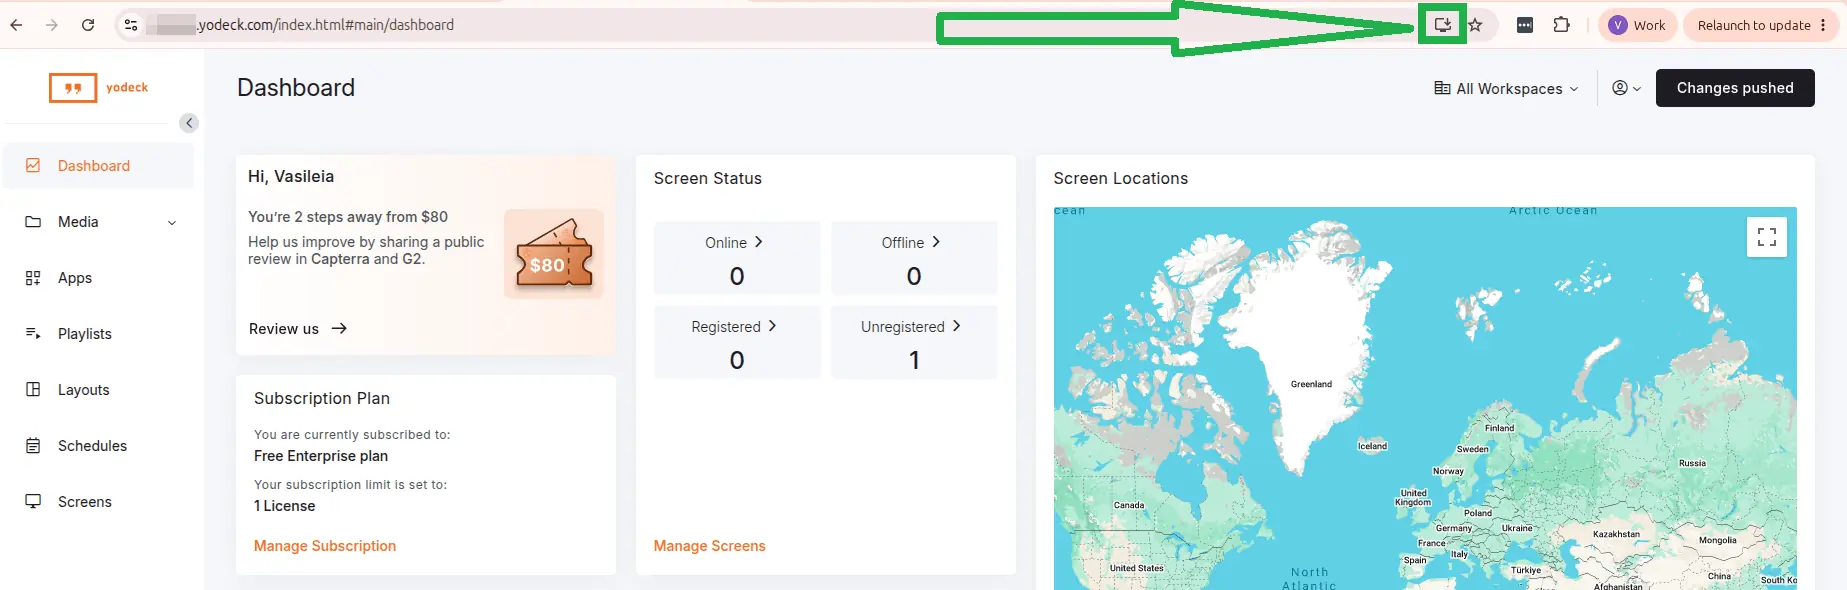Click Manage Subscription link
Image resolution: width=1847 pixels, height=590 pixels.
[x=325, y=546]
